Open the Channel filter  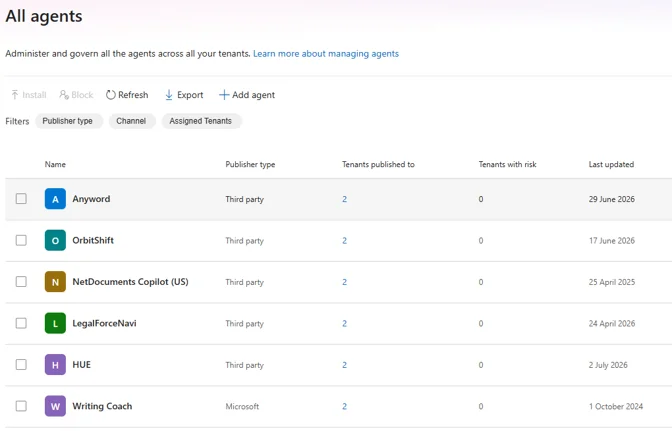point(132,121)
